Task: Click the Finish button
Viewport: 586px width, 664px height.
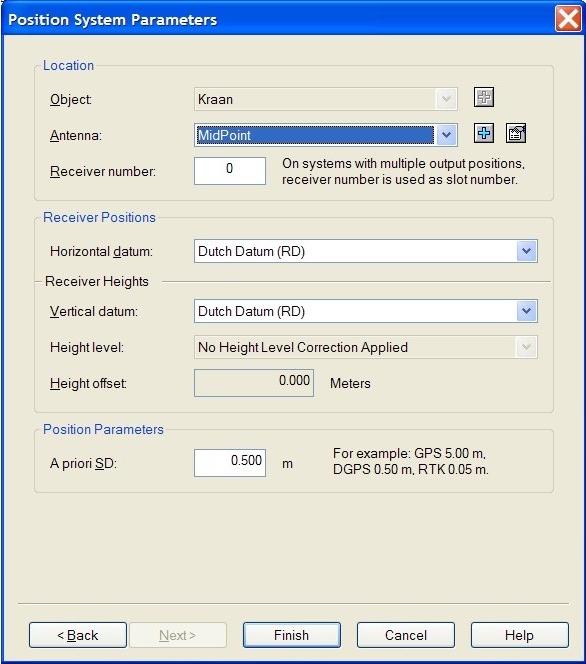Action: [x=292, y=635]
